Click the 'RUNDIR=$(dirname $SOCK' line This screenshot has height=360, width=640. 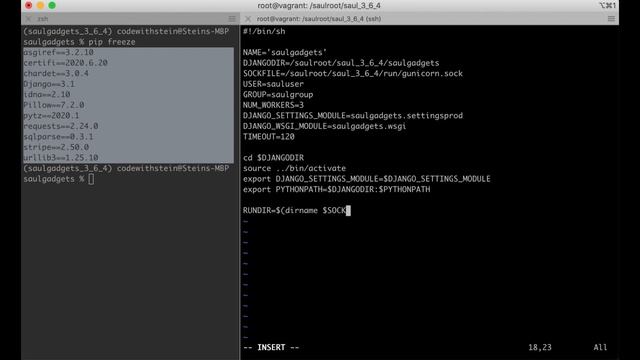(x=294, y=211)
